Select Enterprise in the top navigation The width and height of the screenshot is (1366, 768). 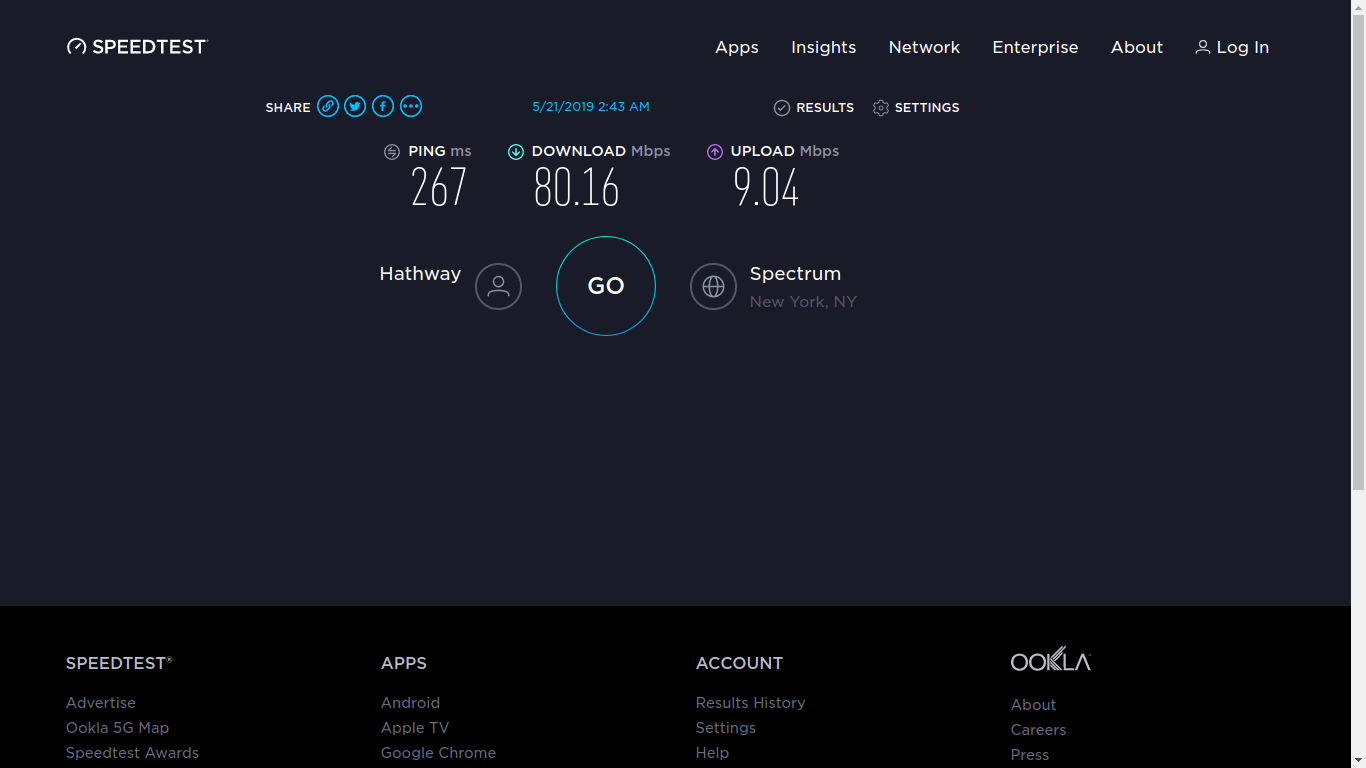[x=1035, y=47]
